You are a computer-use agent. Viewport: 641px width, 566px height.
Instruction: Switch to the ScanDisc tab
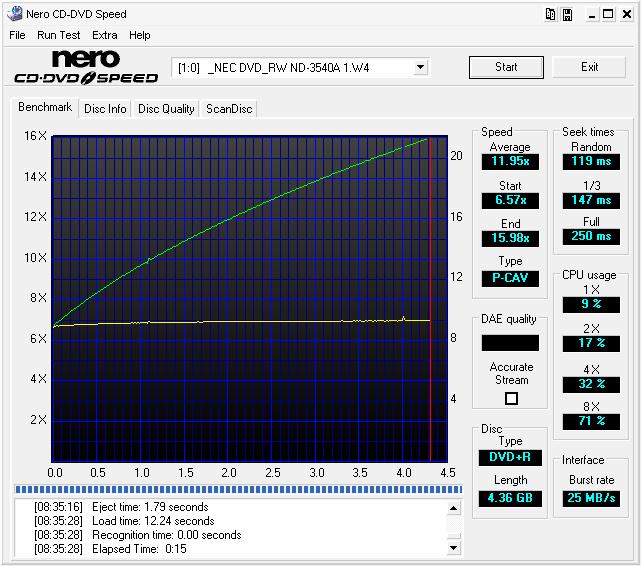(229, 109)
